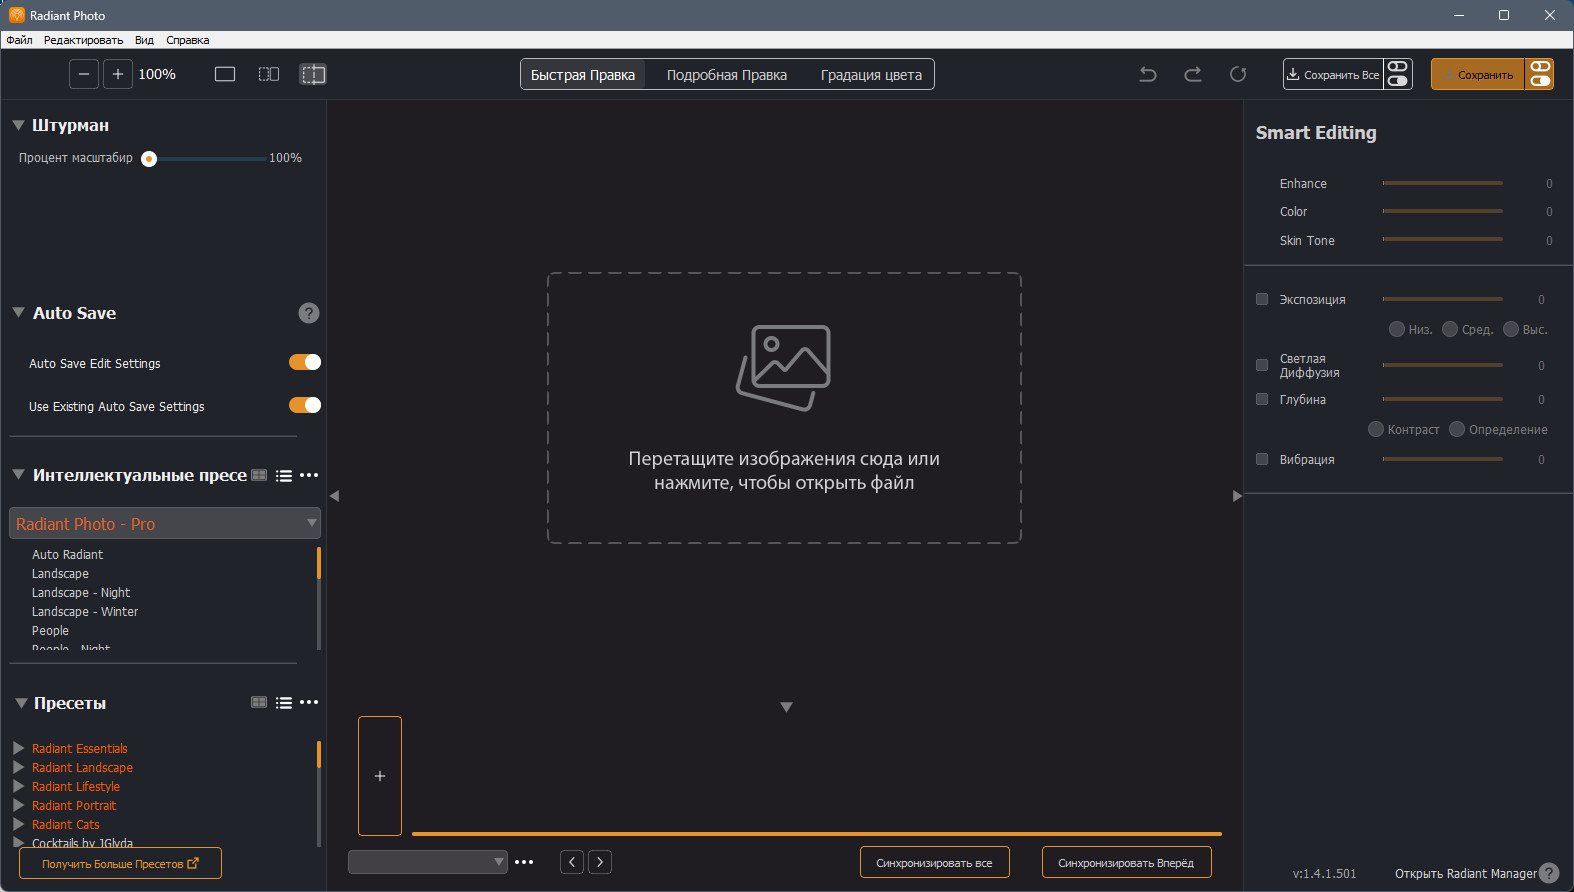
Task: Switch to single image view layout
Action: click(225, 74)
